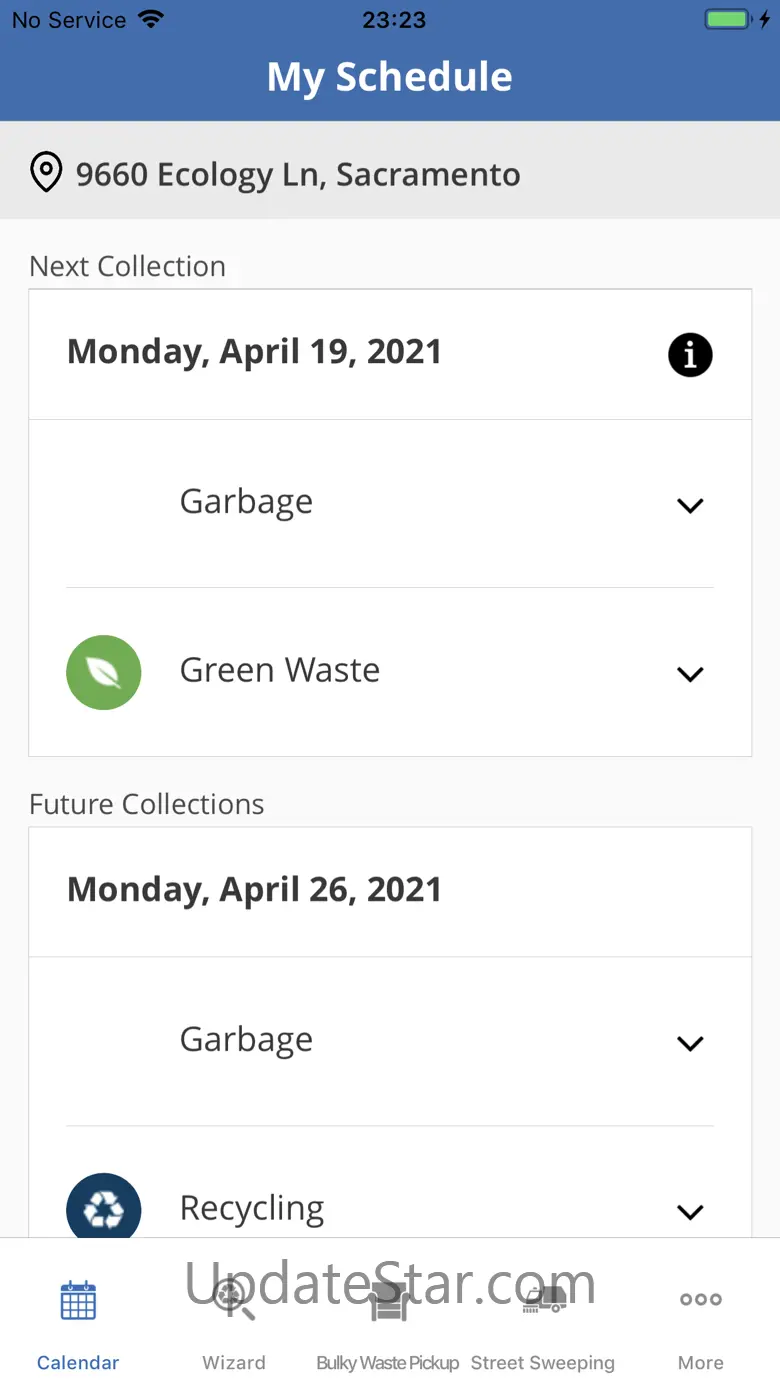Tap the info icon for April 19
Viewport: 780px width, 1387px height.
(690, 355)
